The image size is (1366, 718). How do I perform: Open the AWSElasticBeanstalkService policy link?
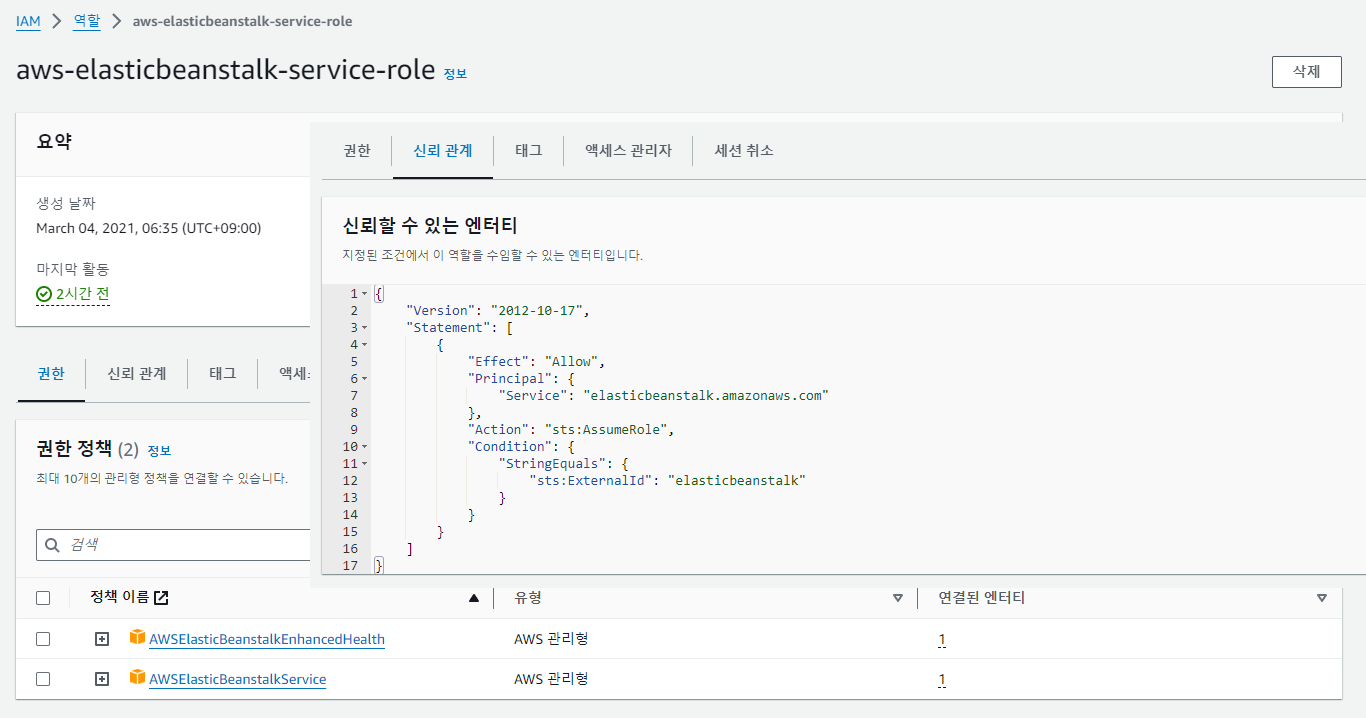click(x=237, y=679)
